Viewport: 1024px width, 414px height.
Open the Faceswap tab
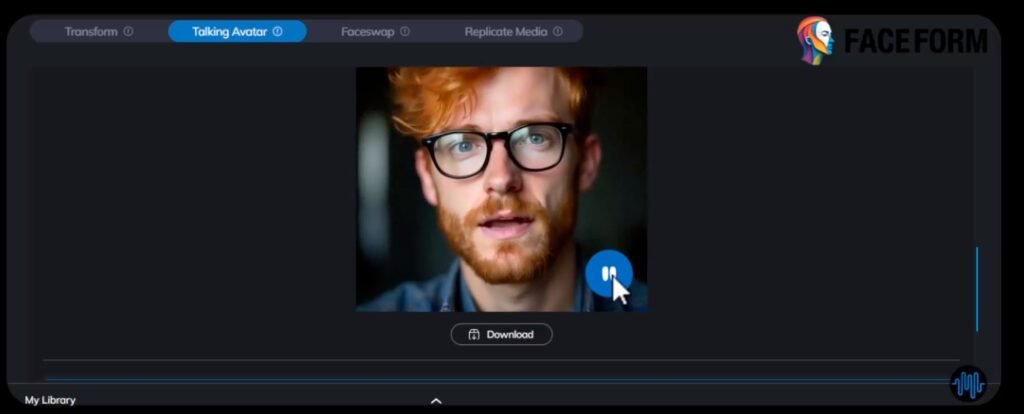(368, 31)
